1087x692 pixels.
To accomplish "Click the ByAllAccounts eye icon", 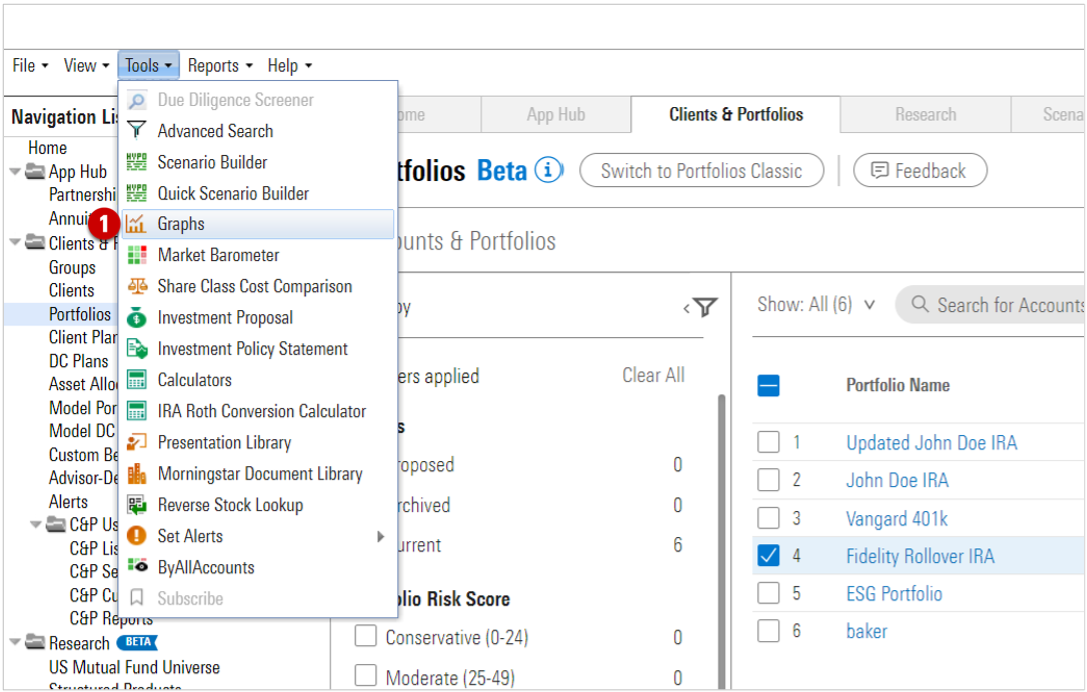I will (137, 566).
